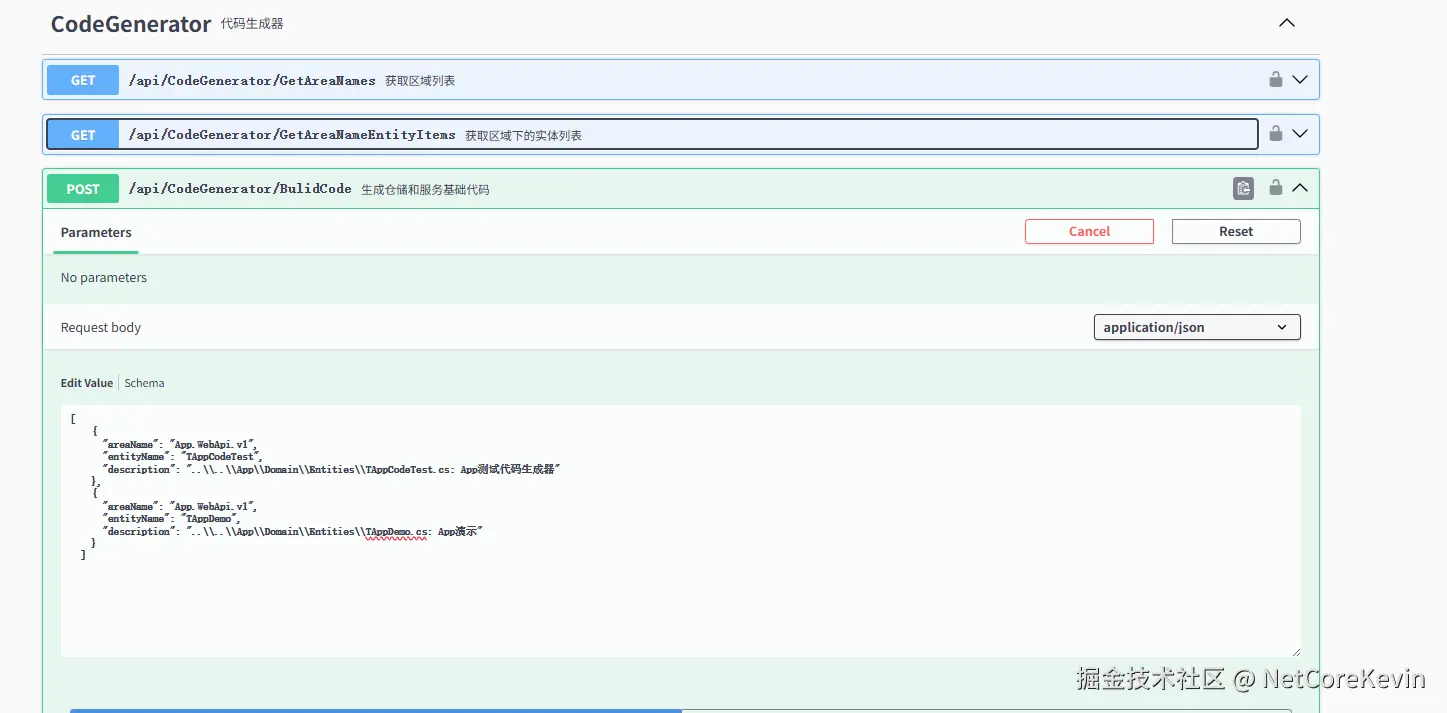Click the "Request body" label
Screen dimensions: 1447x713
[x=101, y=327]
